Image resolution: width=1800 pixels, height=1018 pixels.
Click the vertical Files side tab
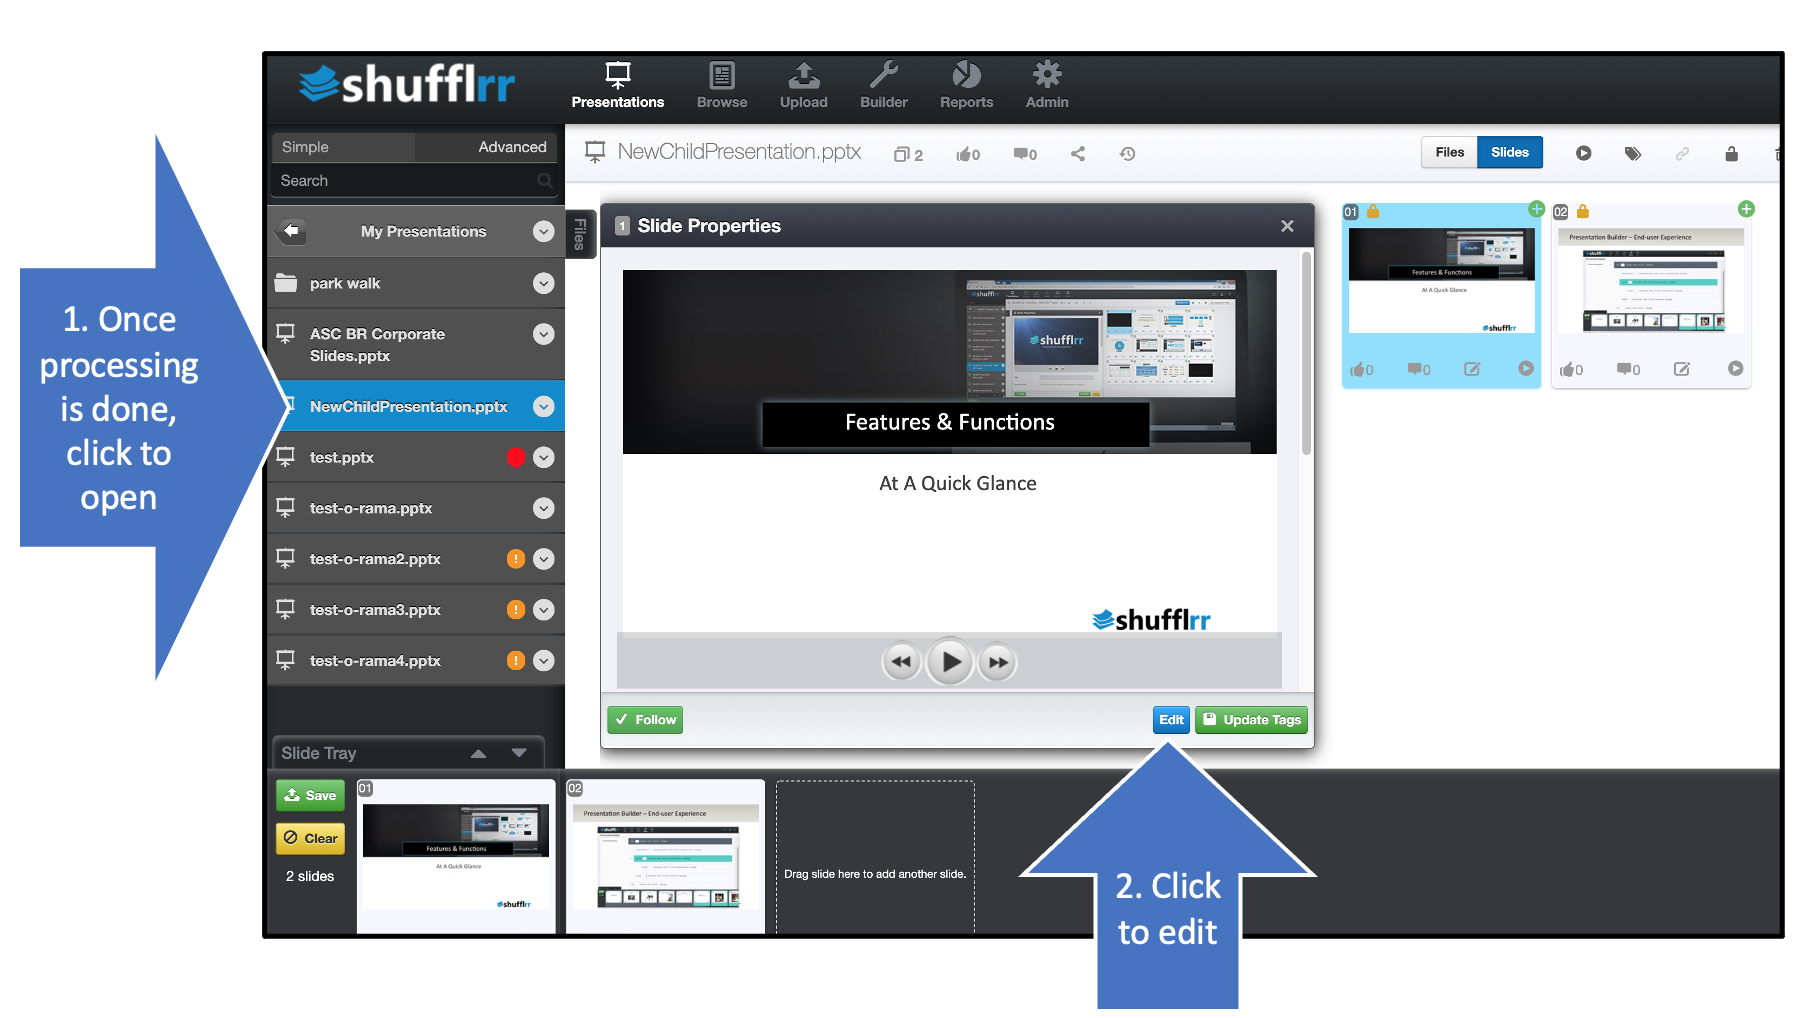click(x=580, y=235)
